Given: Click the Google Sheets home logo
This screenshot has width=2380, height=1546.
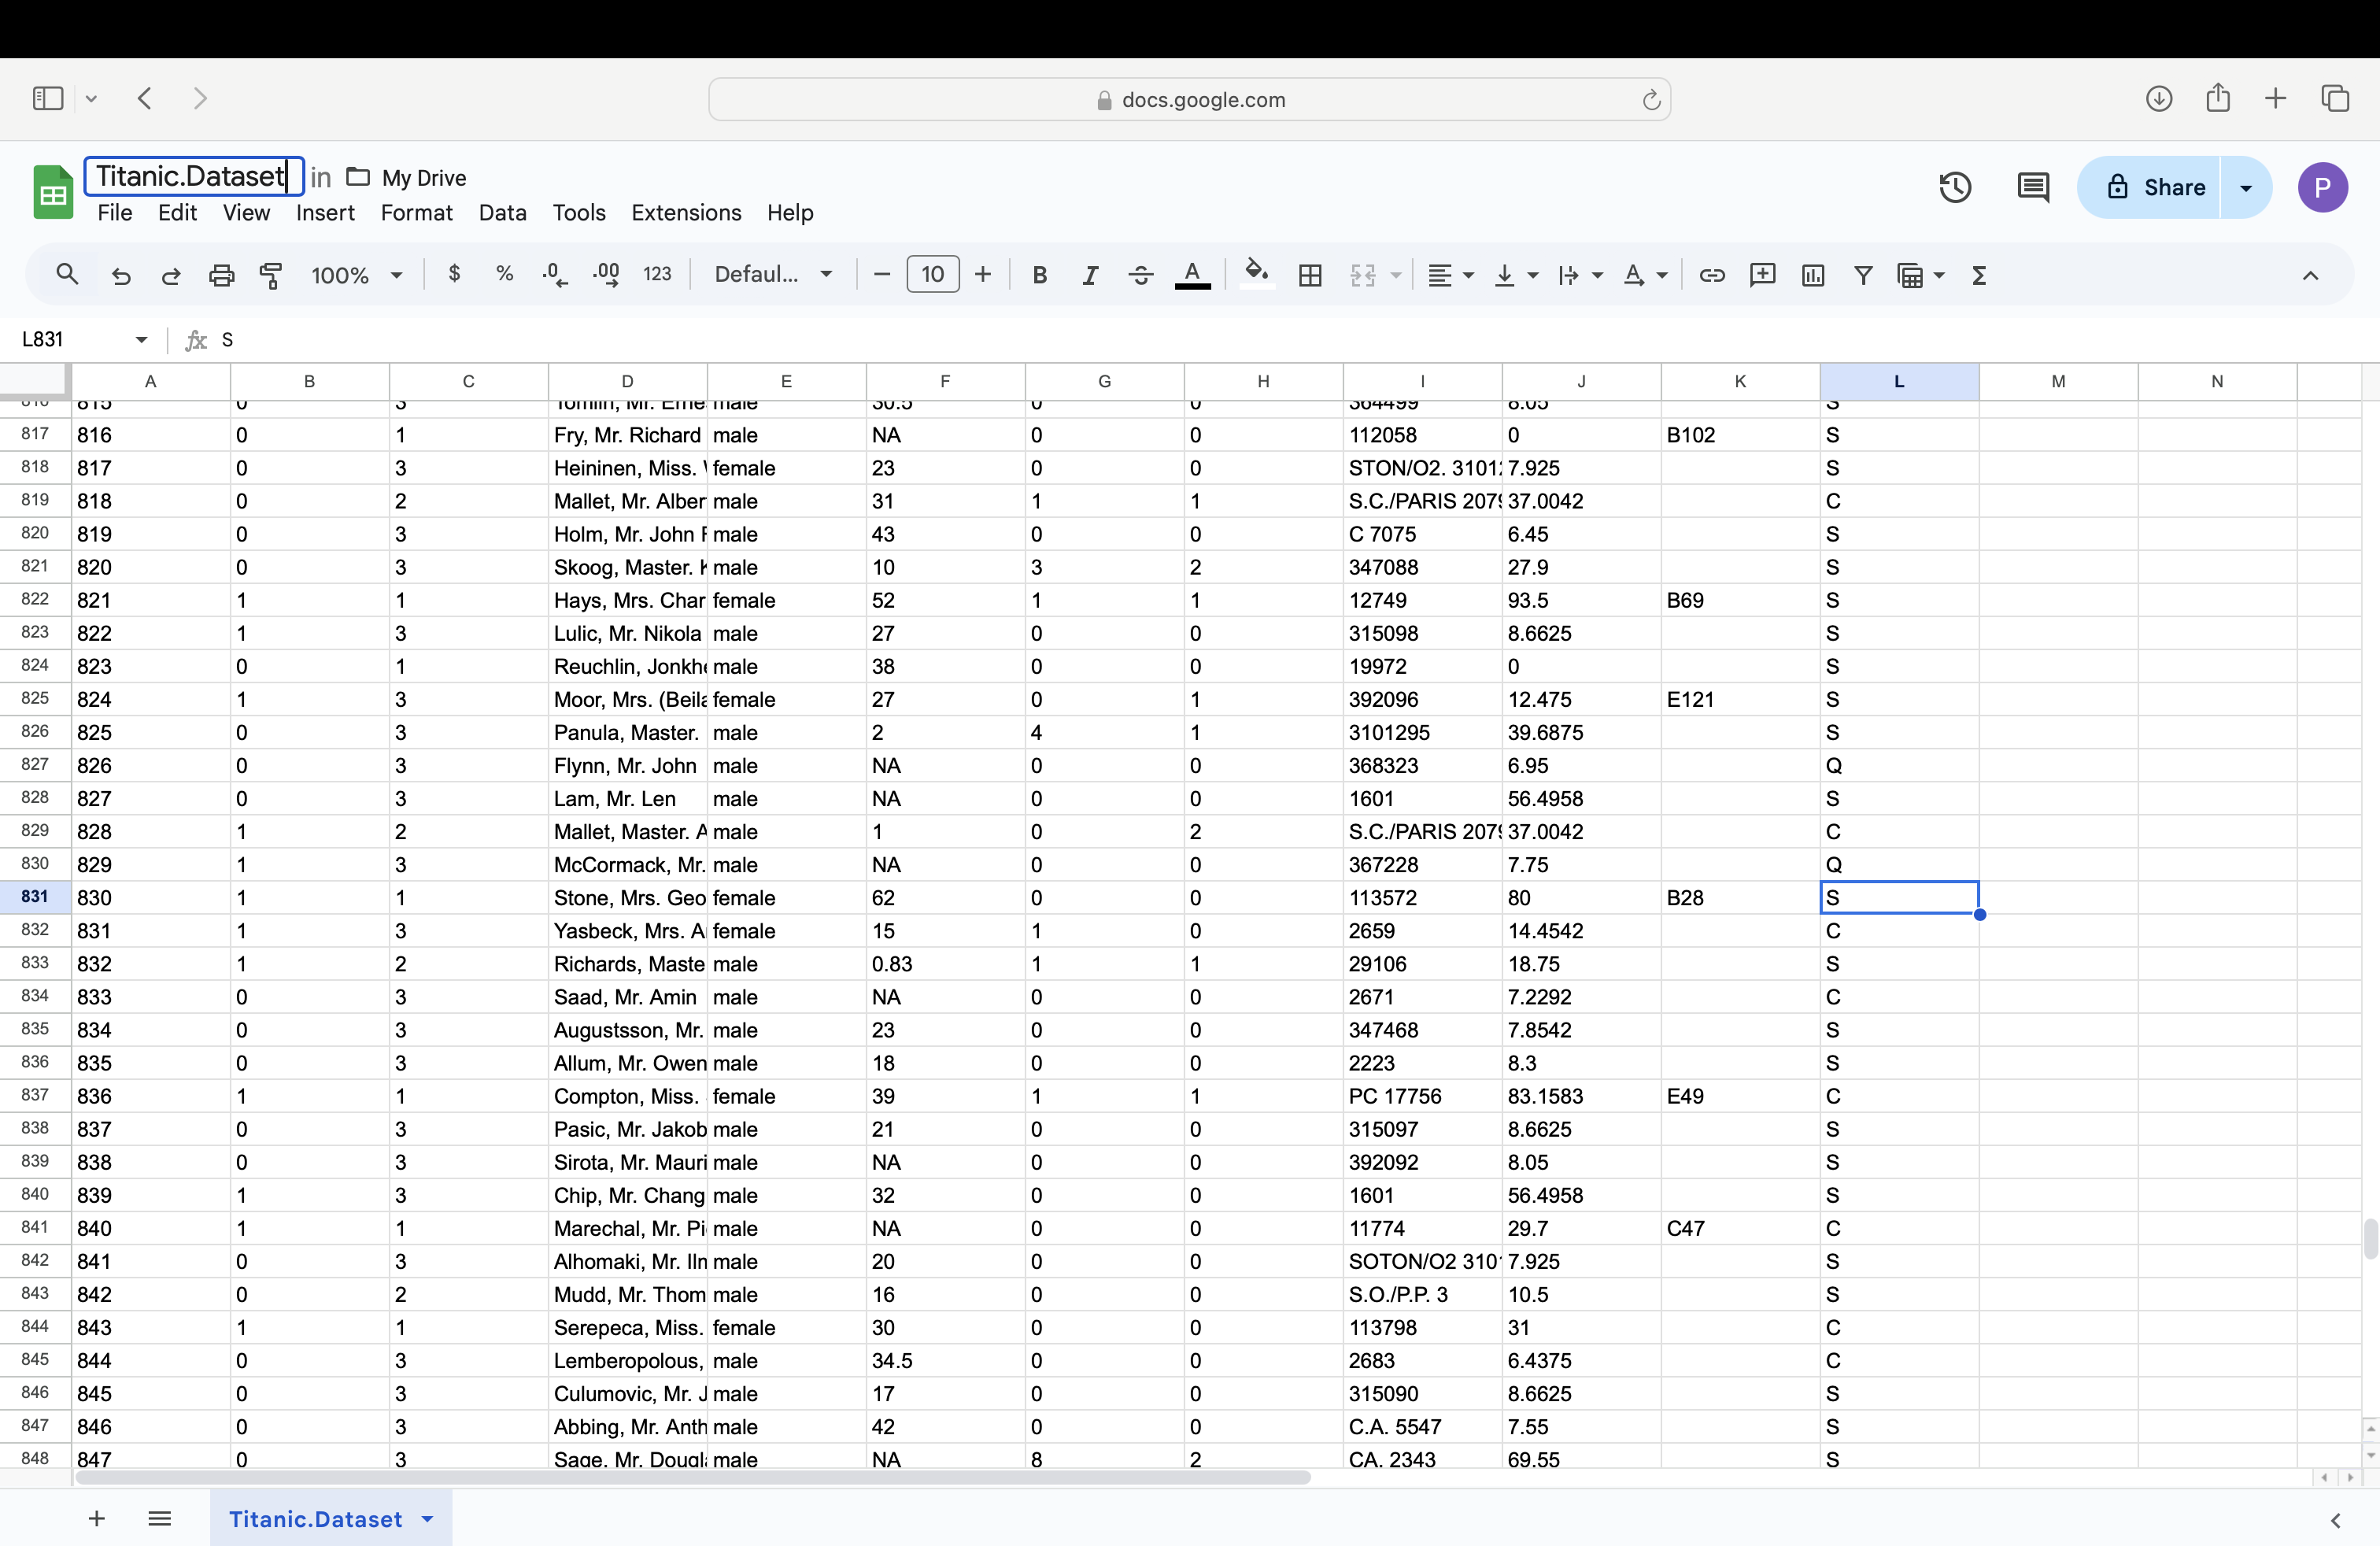Looking at the screenshot, I should (53, 191).
